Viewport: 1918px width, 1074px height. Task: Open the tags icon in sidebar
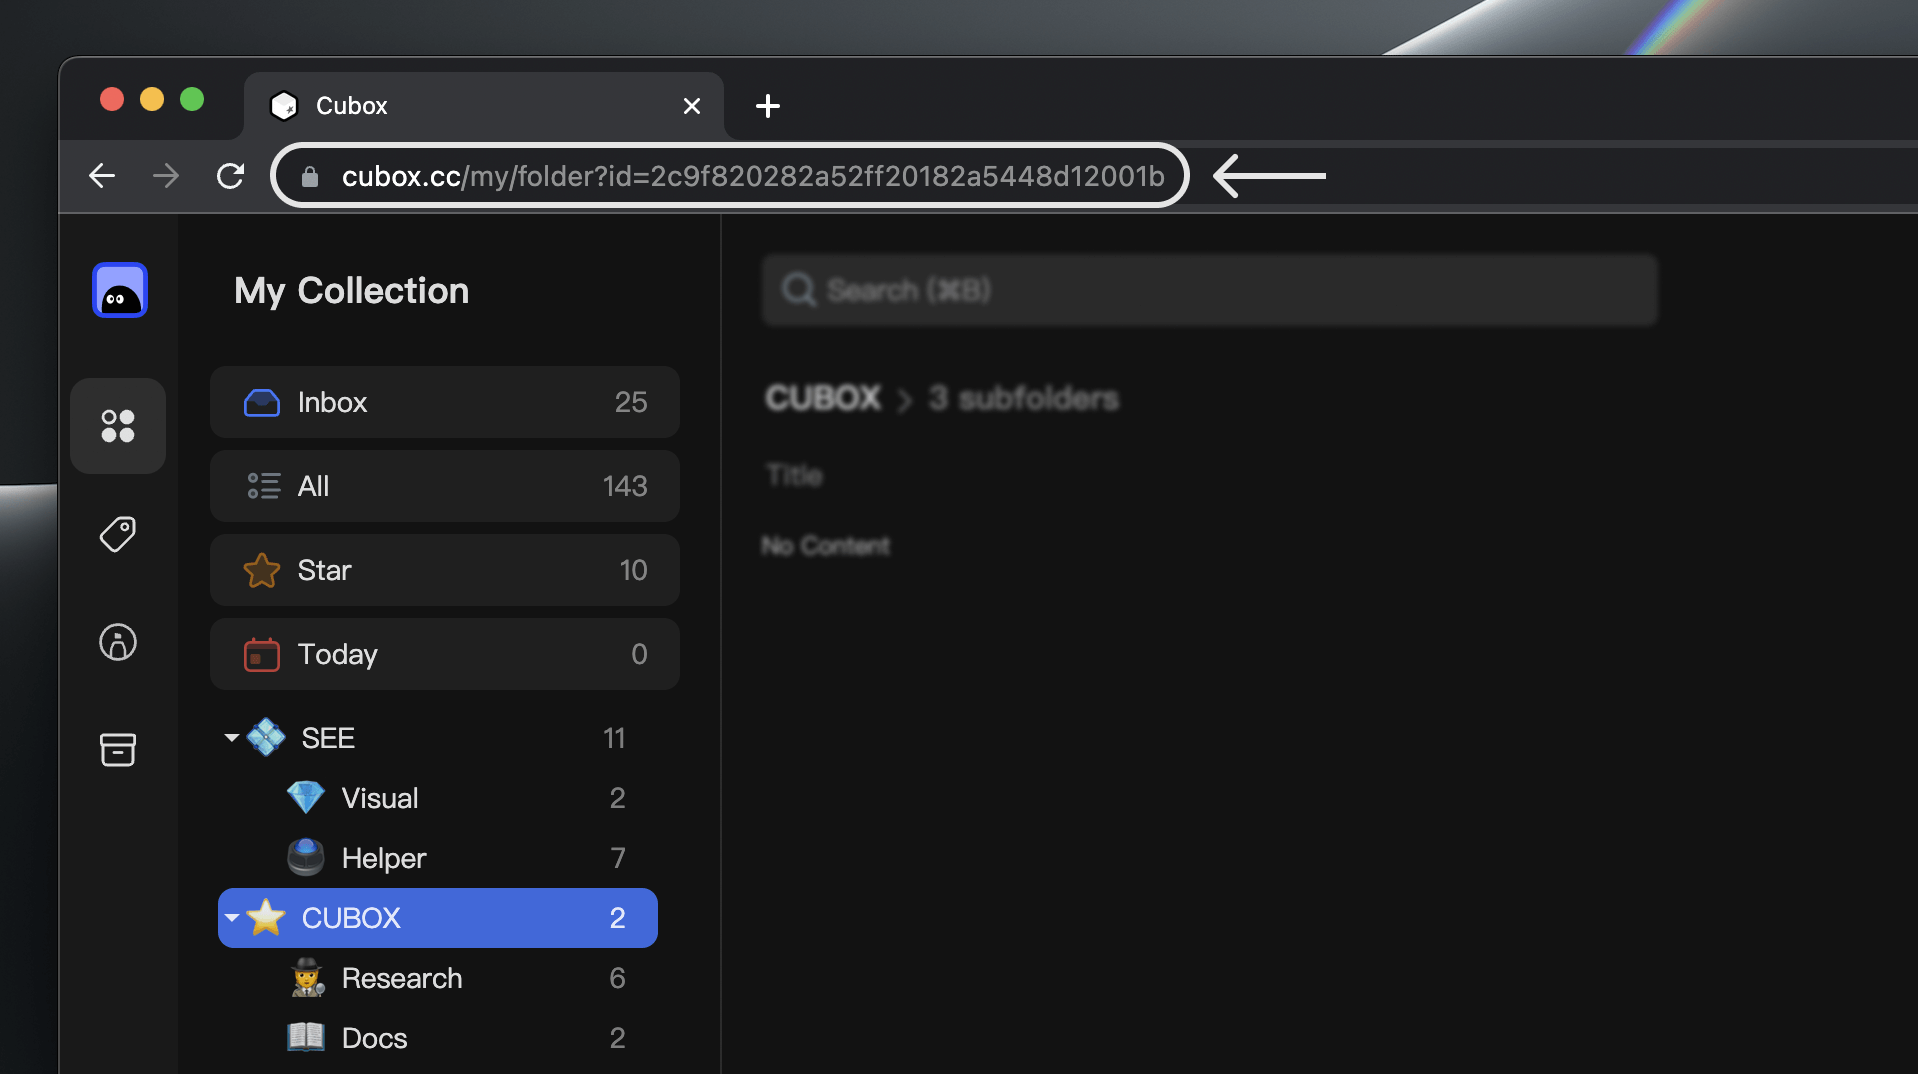coord(118,534)
